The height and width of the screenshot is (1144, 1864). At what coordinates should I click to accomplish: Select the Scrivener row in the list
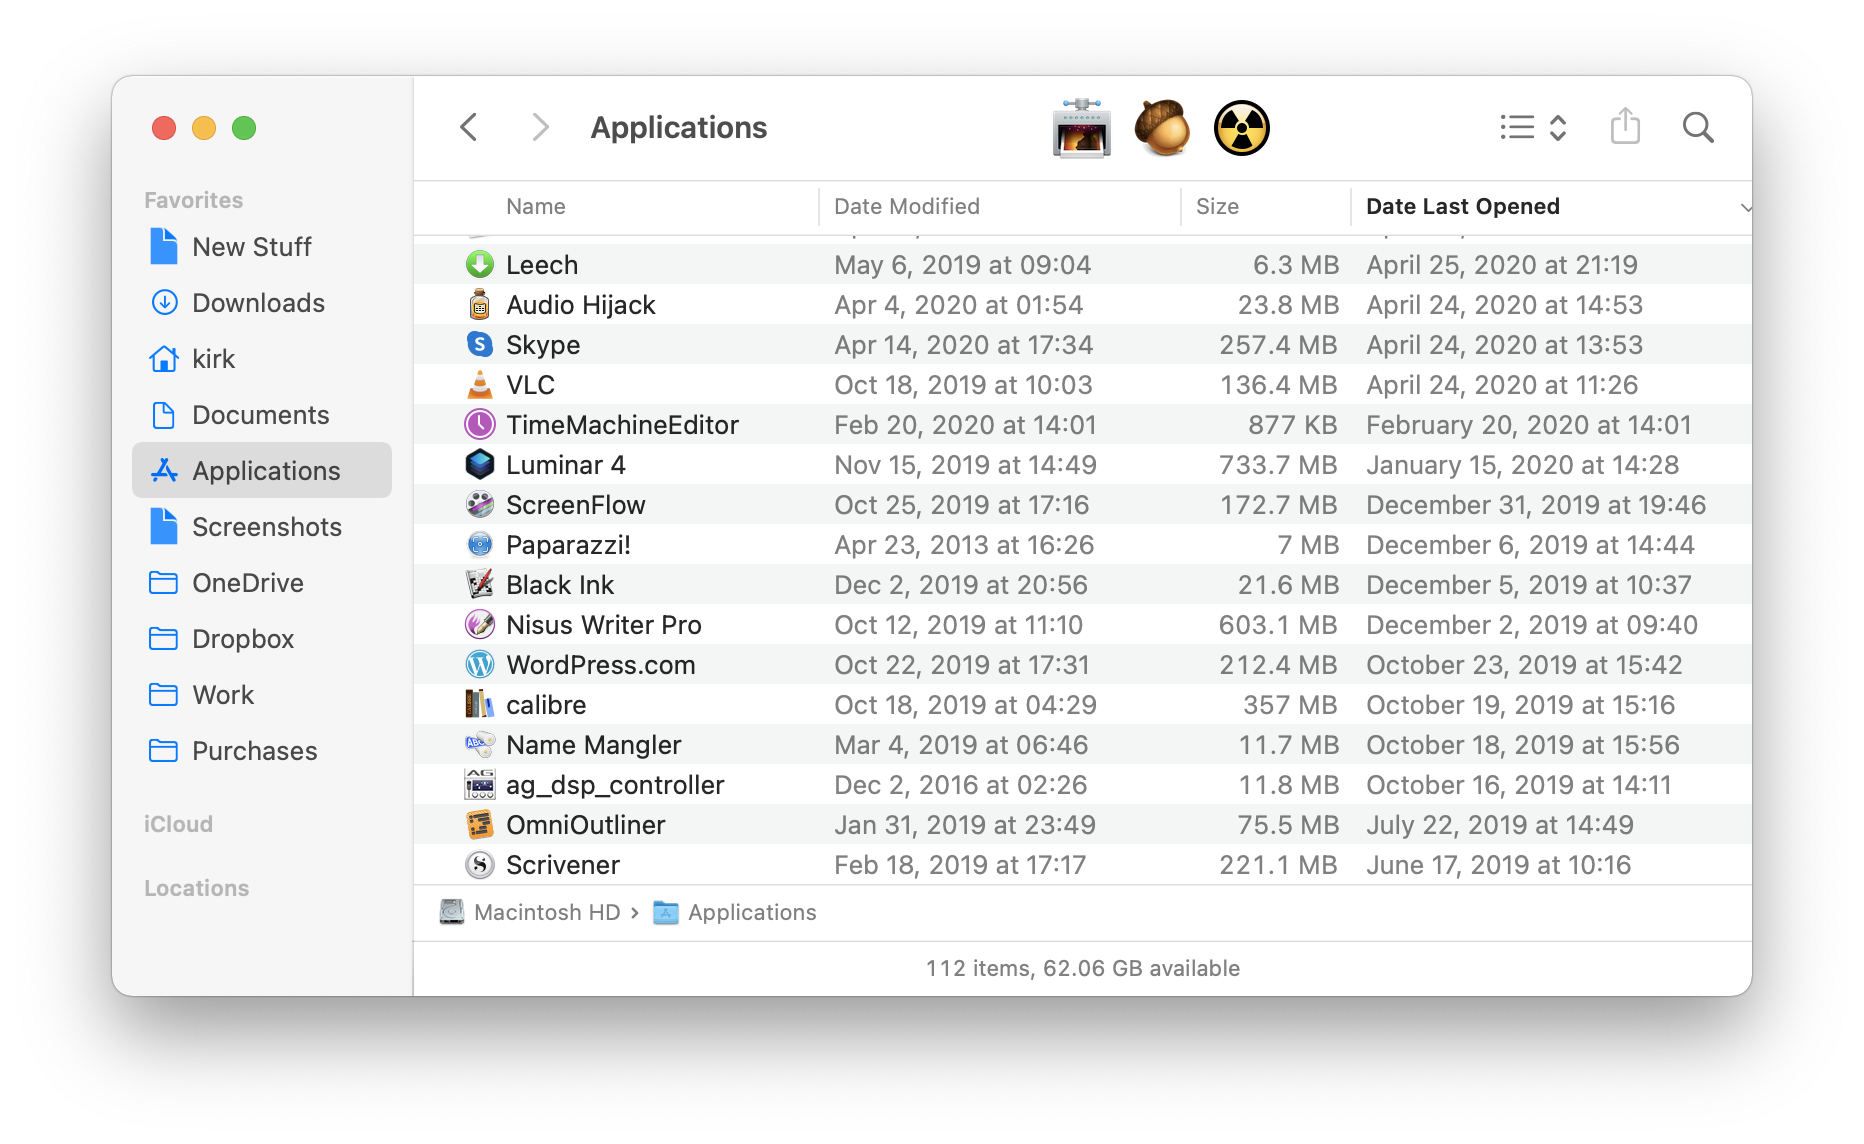563,864
